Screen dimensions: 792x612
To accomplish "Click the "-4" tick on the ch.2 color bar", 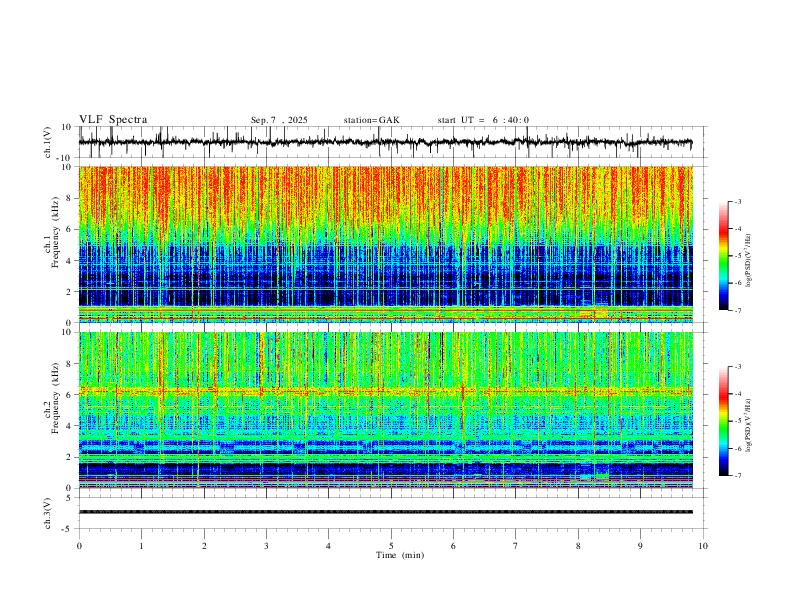I will (737, 394).
